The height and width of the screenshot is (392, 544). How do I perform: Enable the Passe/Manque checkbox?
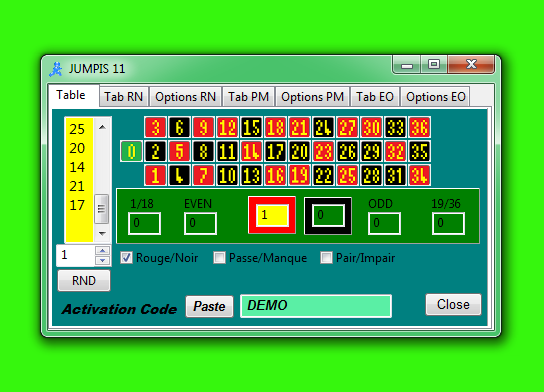coord(219,258)
